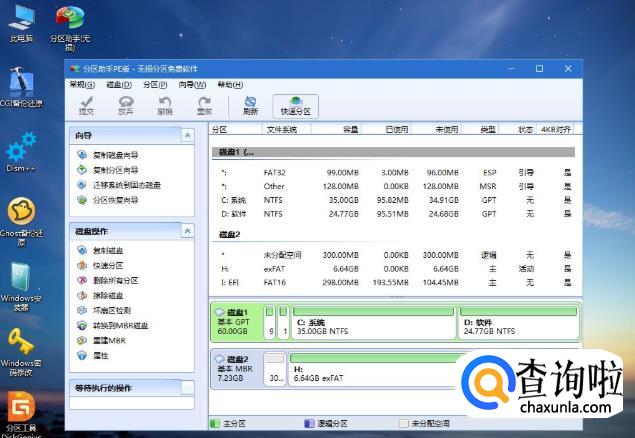Click the 重做 (Redo) toolbar icon
Image resolution: width=635 pixels, height=438 pixels.
click(204, 105)
